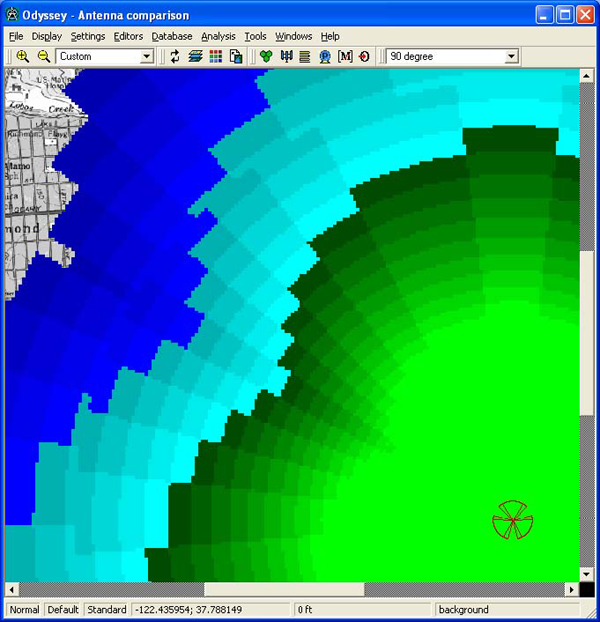Click the refresh arrows toolbar icon
The image size is (600, 622).
coord(175,57)
